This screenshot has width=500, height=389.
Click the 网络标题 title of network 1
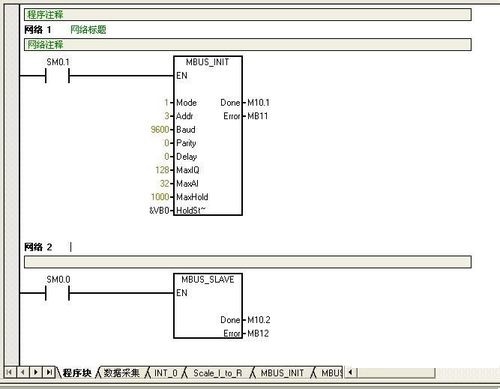tap(88, 30)
